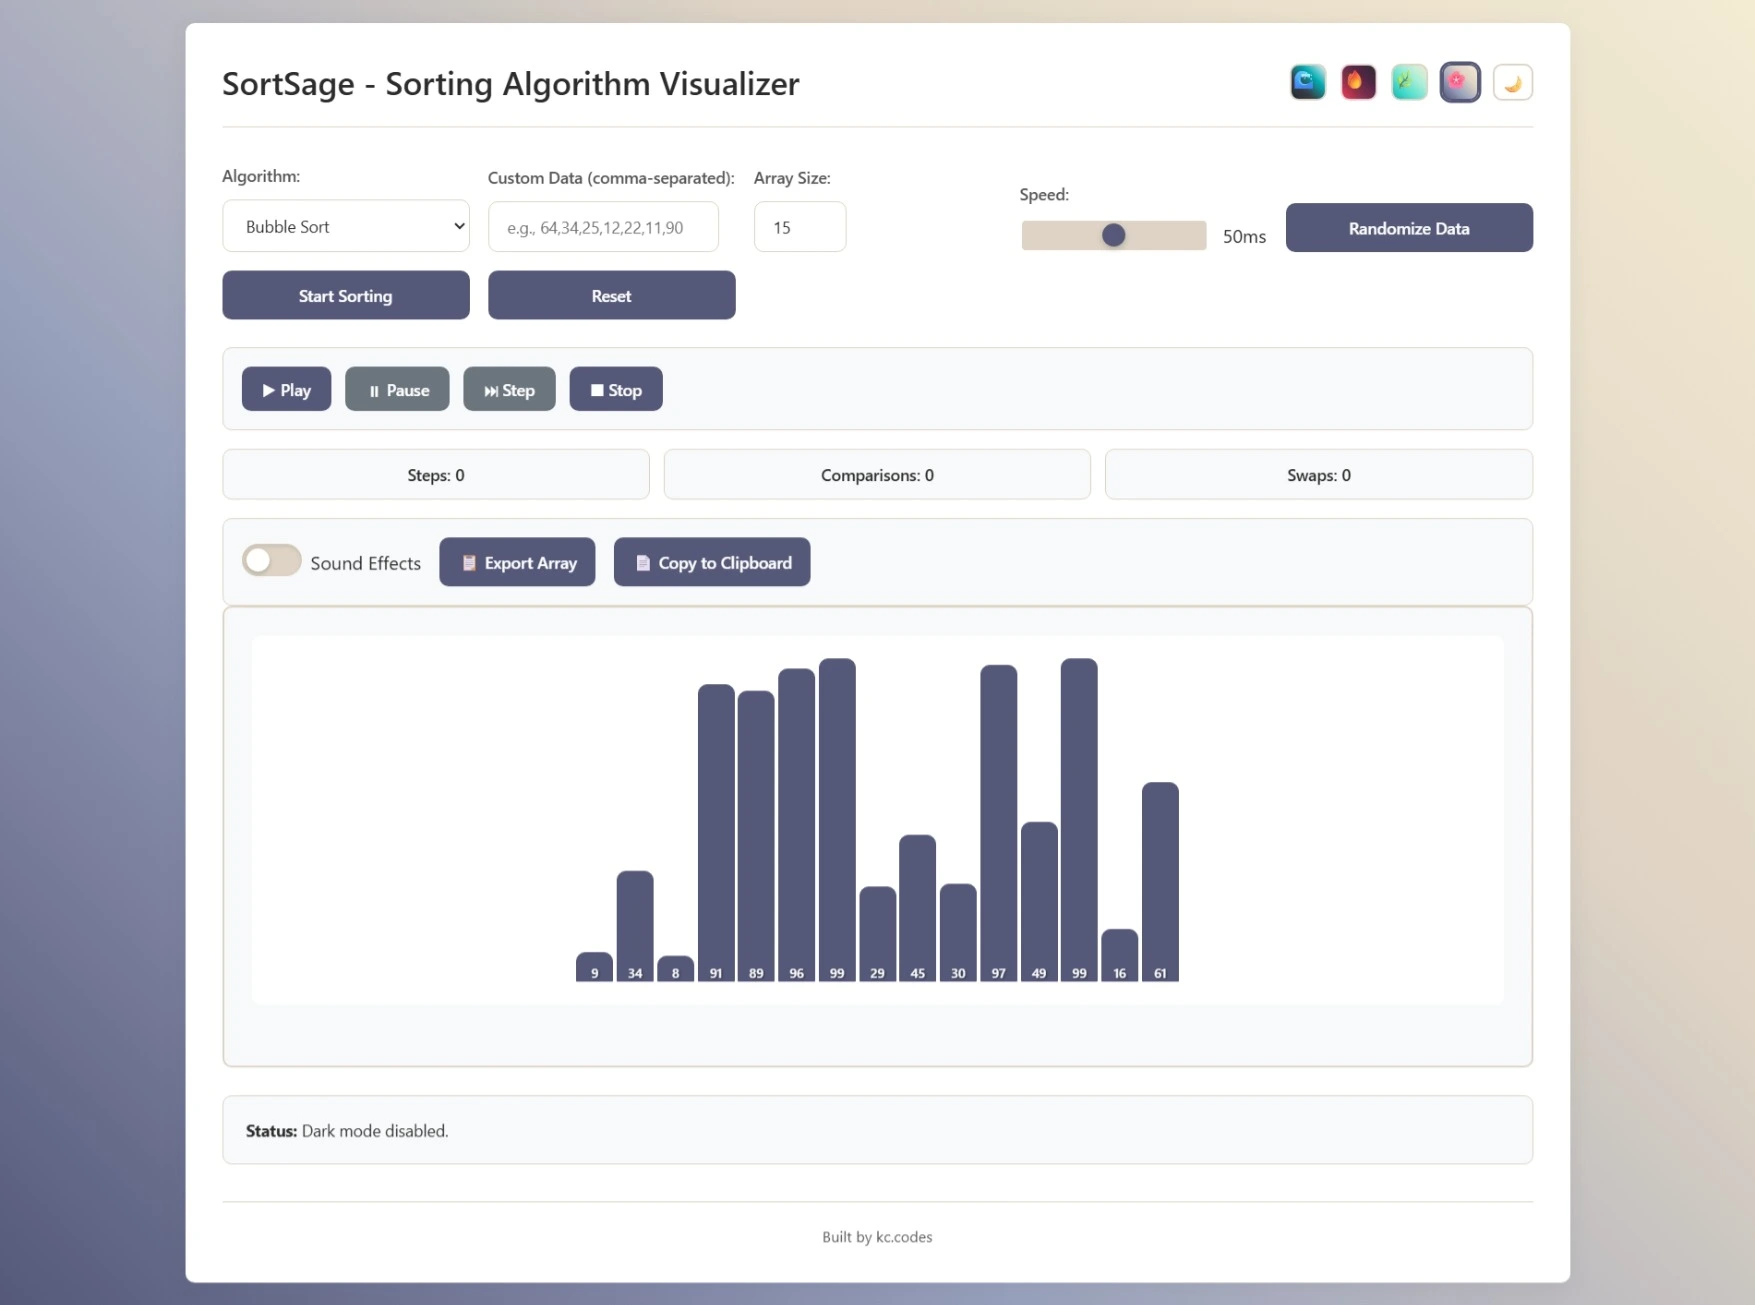Click the Array Size field showing 15
This screenshot has height=1305, width=1755.
pos(800,227)
